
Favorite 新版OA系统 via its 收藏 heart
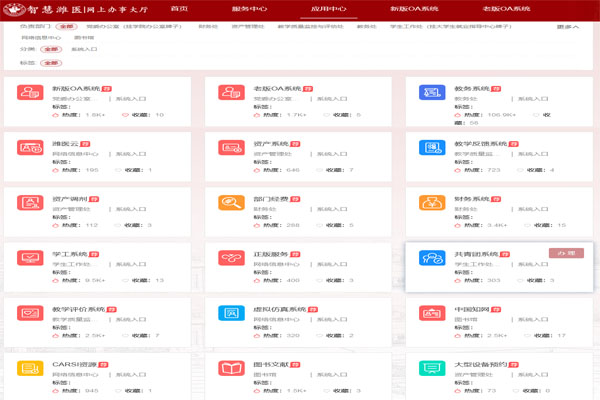click(126, 115)
